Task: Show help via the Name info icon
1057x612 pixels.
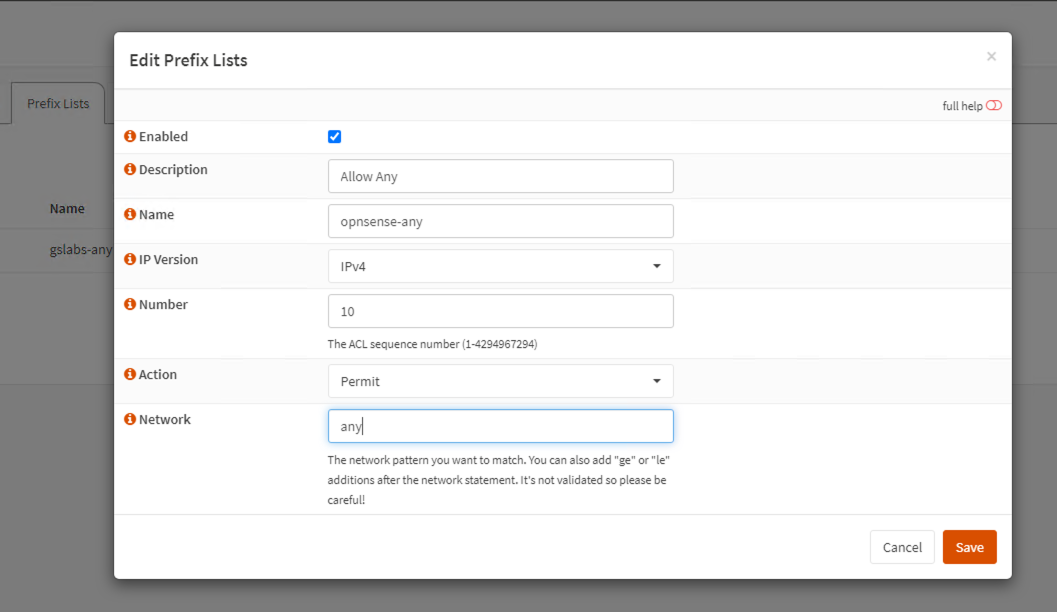Action: click(x=130, y=214)
